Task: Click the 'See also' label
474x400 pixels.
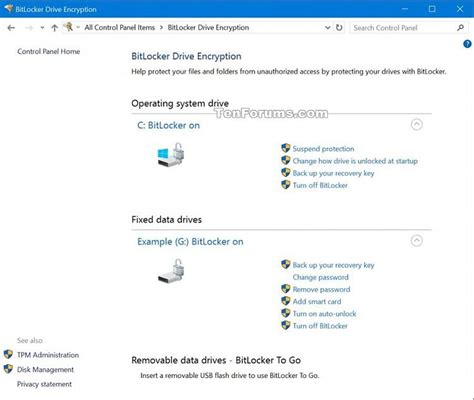Action: coord(30,341)
